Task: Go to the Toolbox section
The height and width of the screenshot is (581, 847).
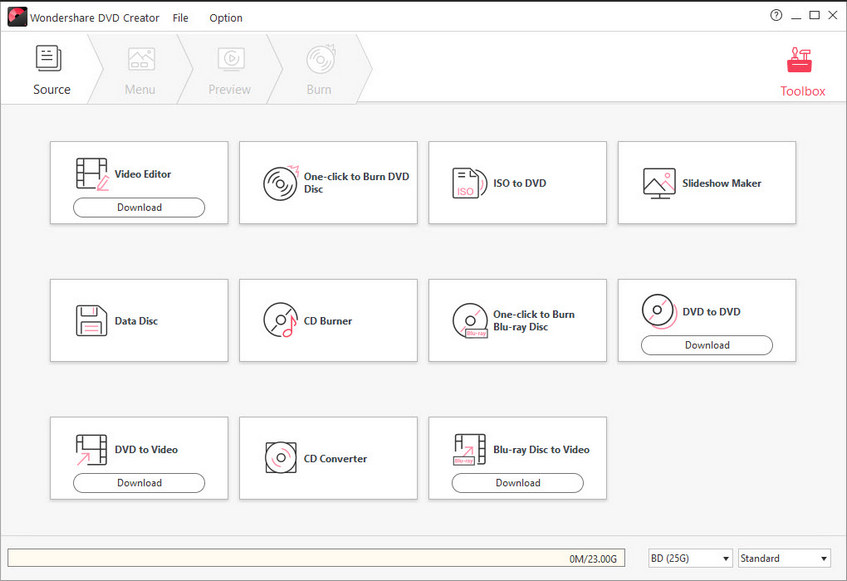Action: click(802, 68)
